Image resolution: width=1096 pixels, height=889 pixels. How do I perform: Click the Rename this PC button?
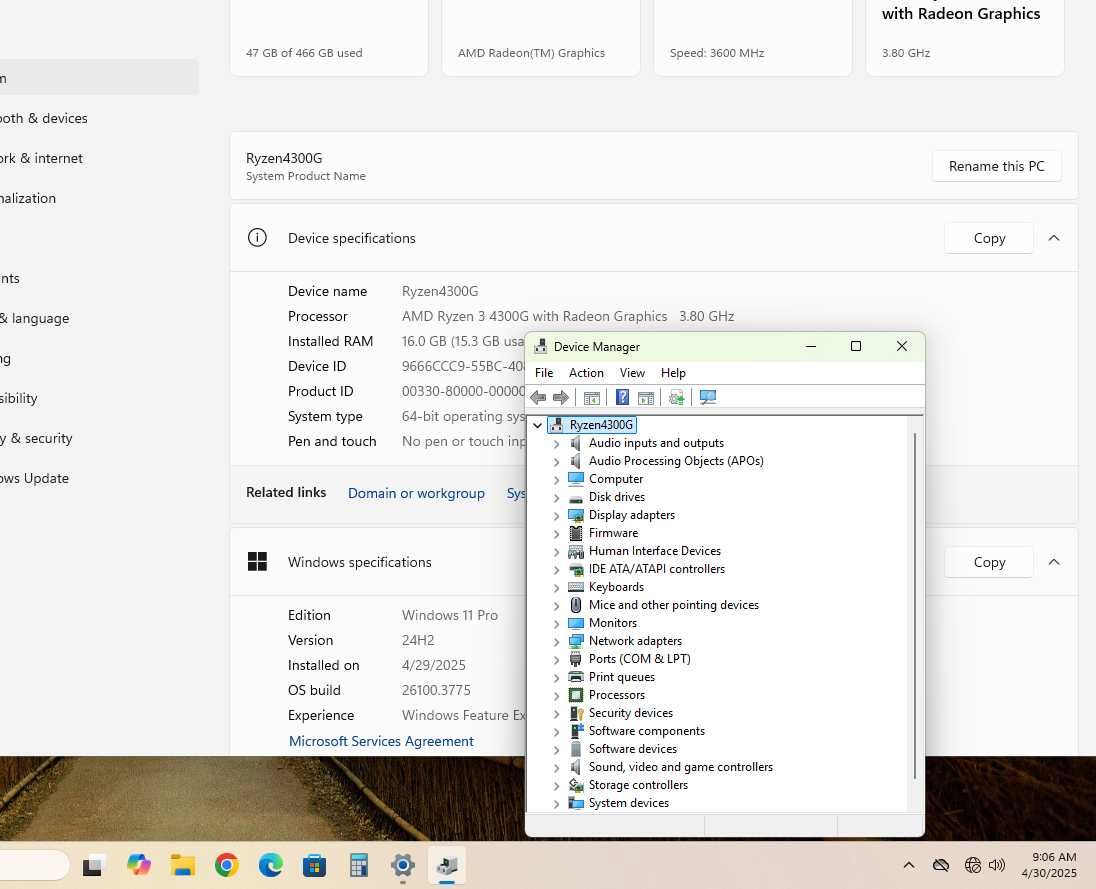tap(996, 166)
